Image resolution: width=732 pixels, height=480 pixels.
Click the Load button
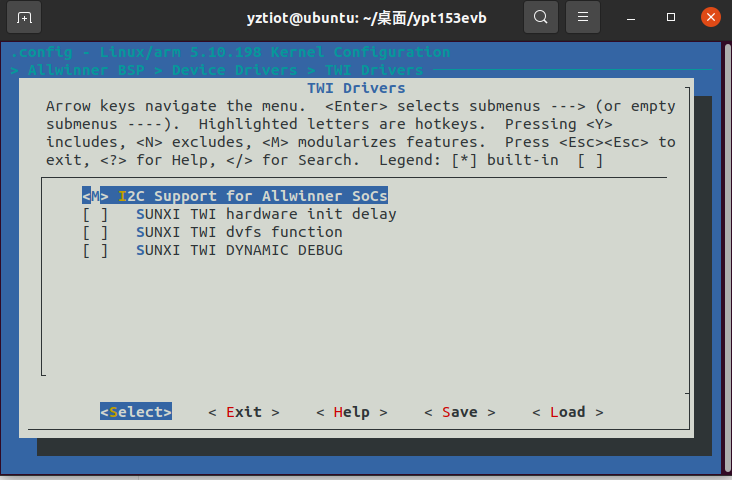(x=568, y=412)
